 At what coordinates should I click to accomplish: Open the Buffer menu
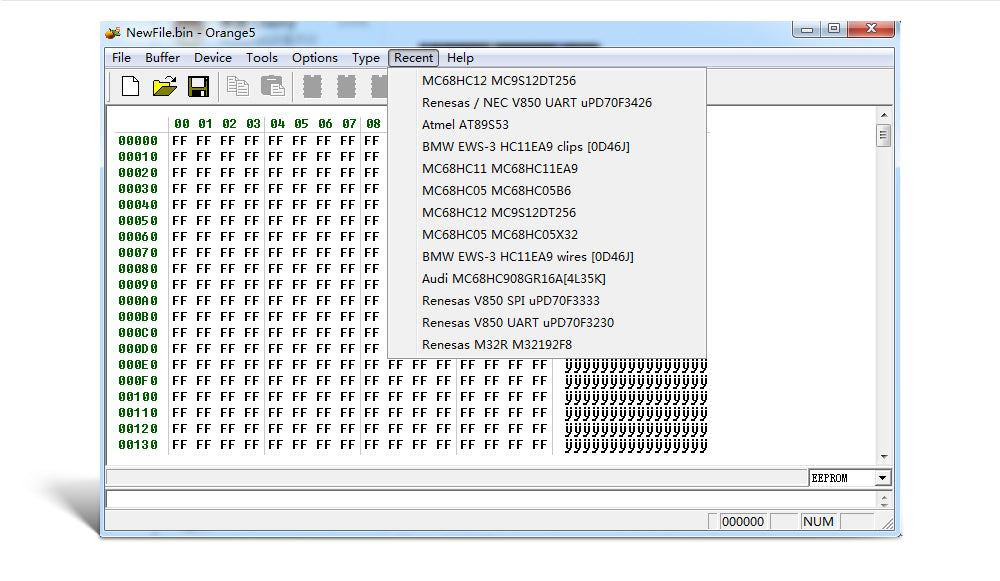coord(162,58)
